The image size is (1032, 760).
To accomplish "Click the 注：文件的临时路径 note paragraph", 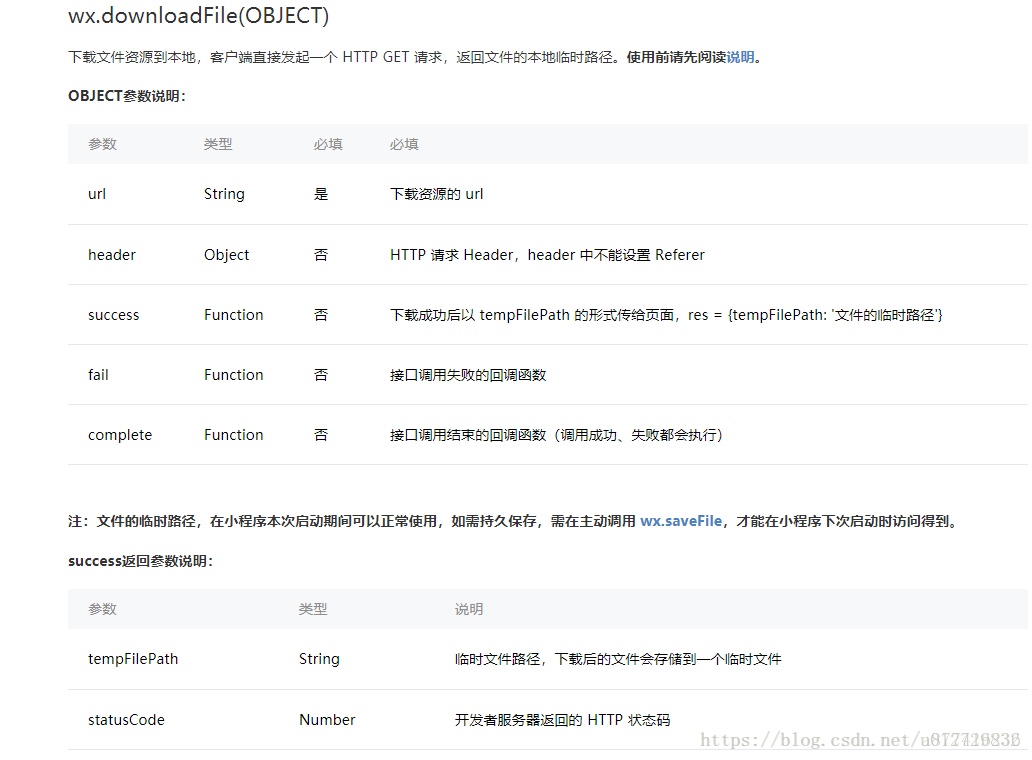I will 514,521.
